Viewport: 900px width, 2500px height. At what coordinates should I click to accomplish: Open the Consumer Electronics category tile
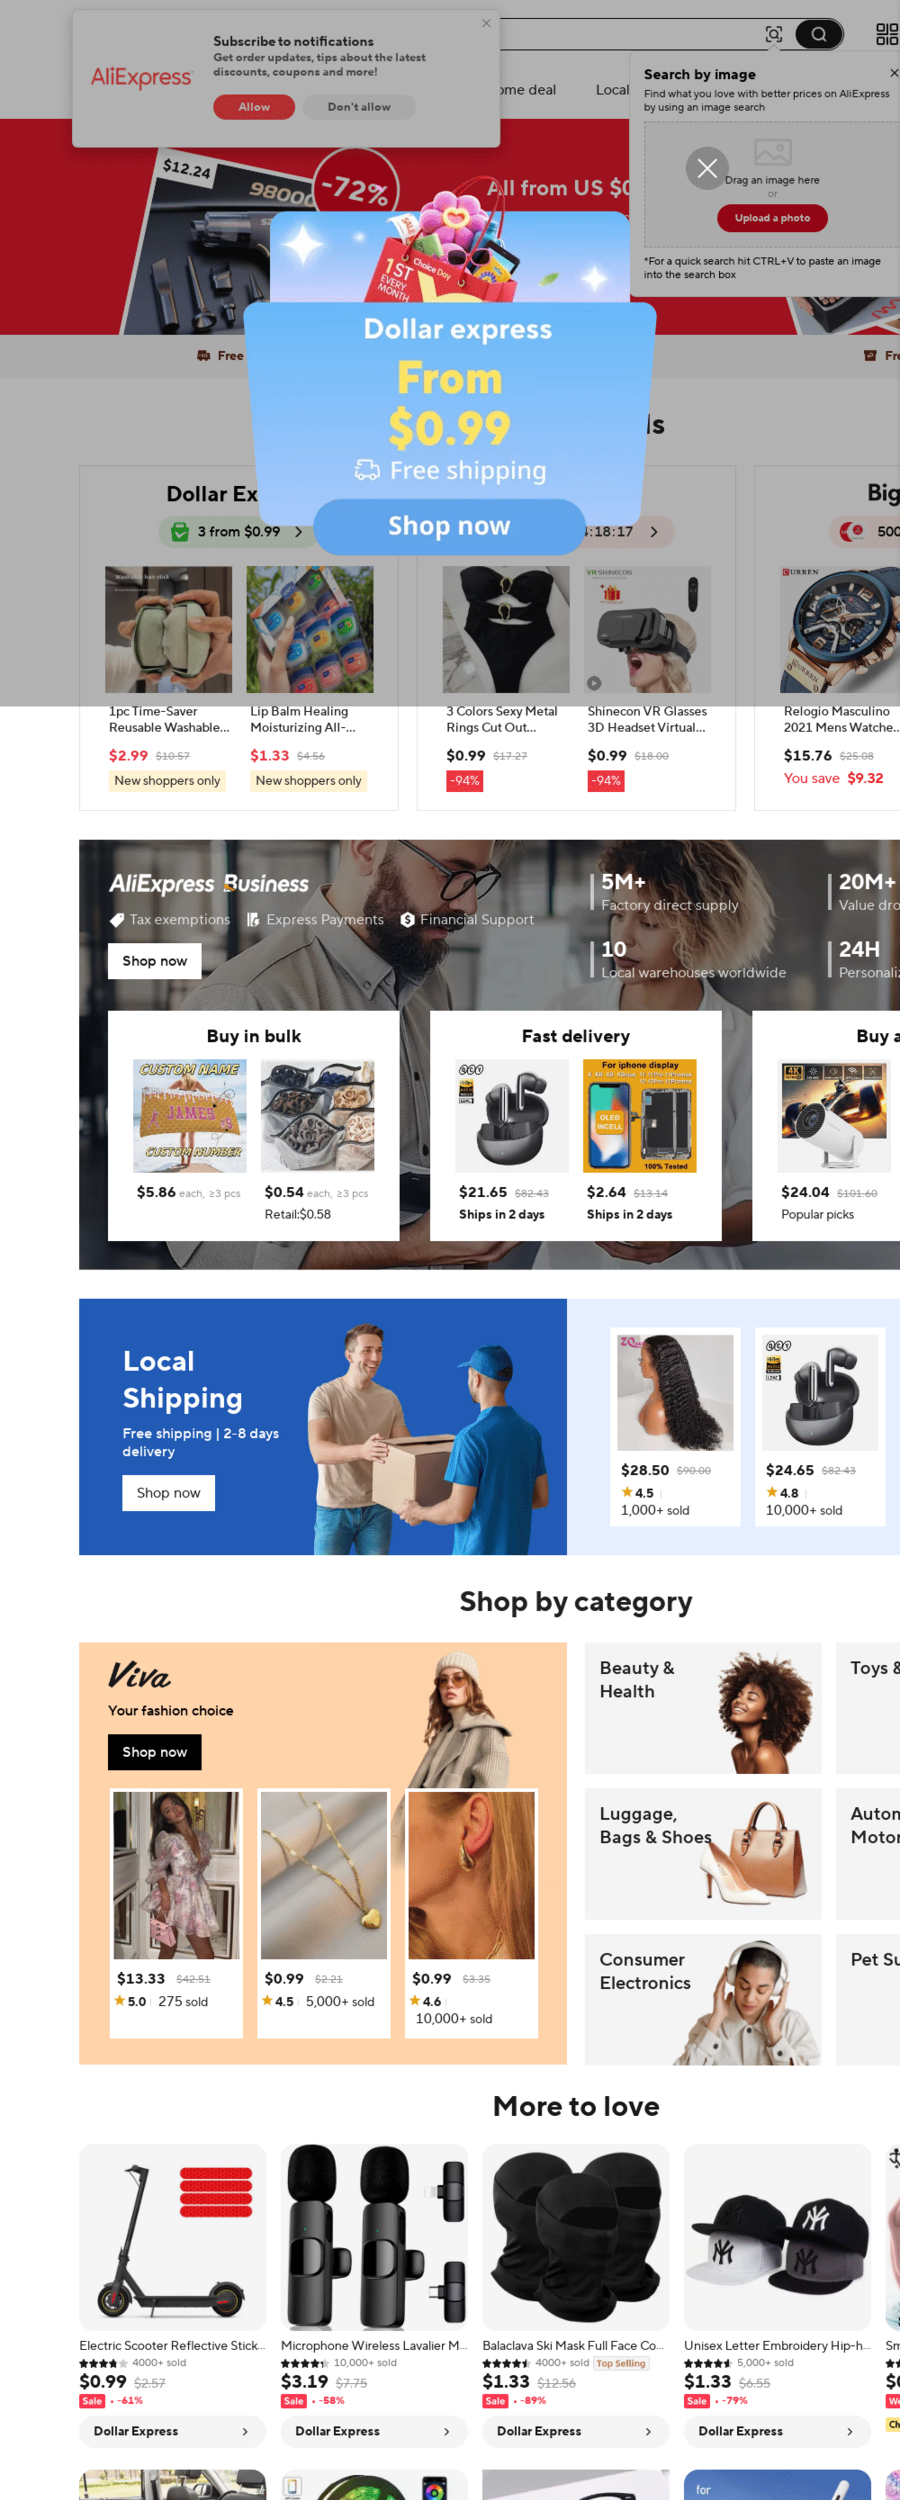703,2000
